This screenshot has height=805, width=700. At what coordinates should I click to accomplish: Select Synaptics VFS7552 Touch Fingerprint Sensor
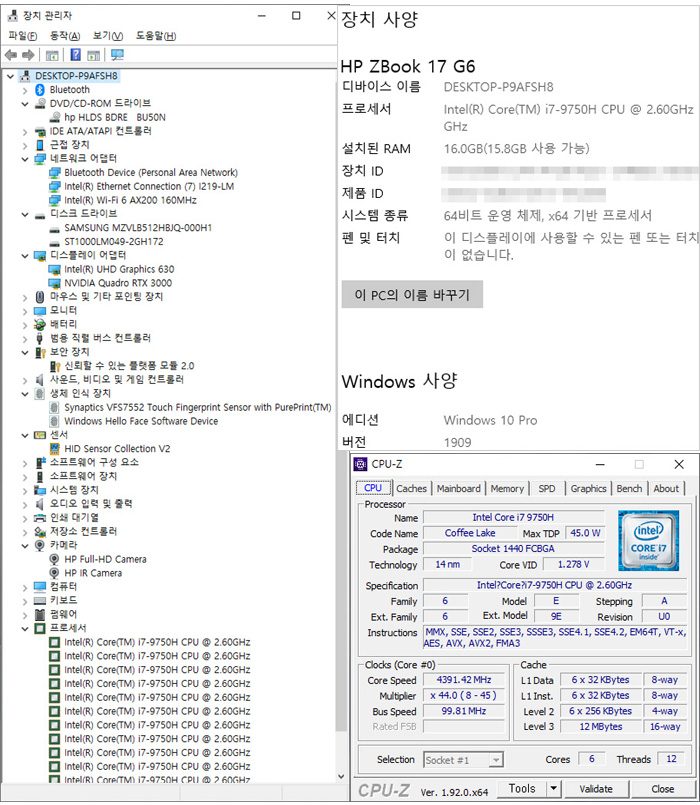[x=198, y=407]
